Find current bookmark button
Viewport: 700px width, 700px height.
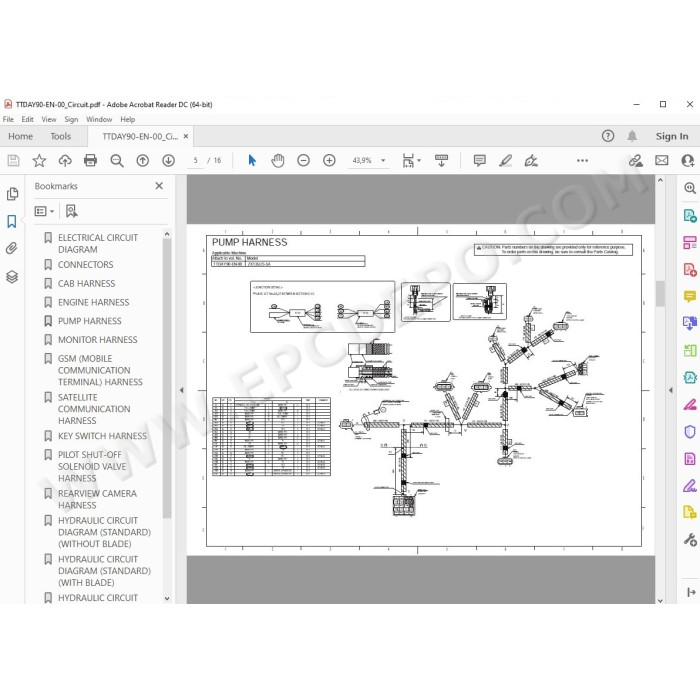71,211
